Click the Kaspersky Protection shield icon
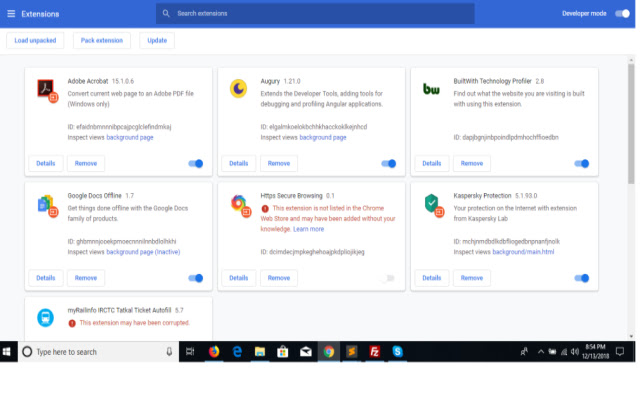Screen dimensions: 640x400 point(433,205)
